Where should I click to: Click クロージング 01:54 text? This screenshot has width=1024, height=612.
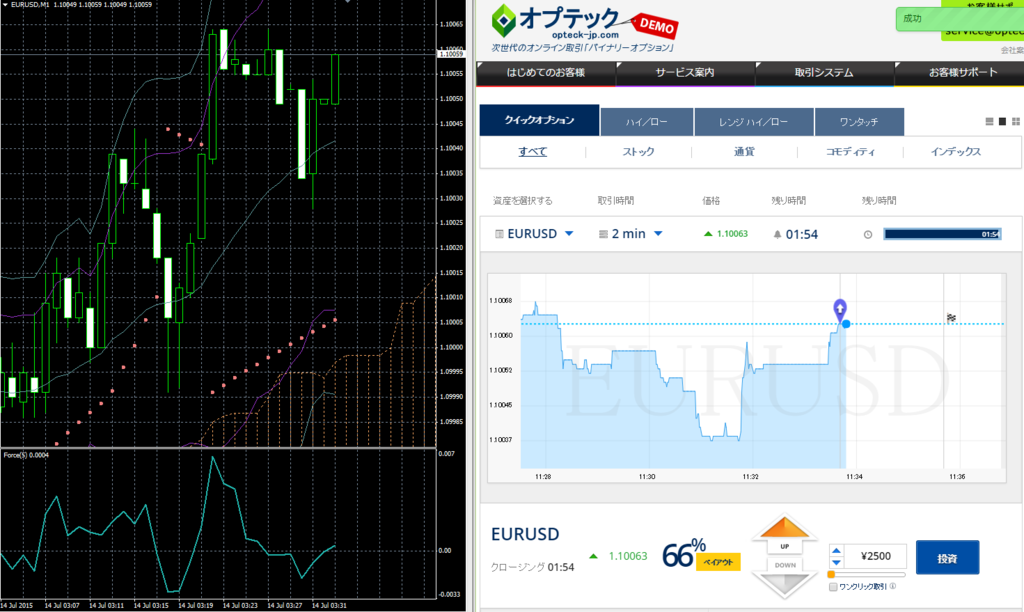click(532, 567)
